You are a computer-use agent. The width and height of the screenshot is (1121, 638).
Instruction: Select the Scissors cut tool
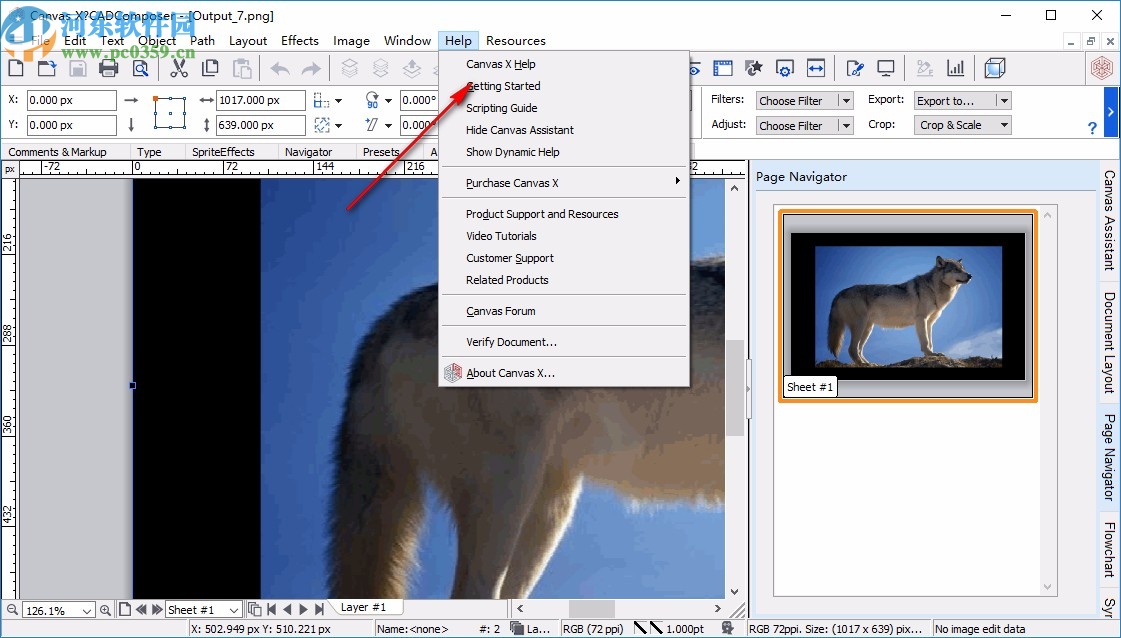tap(181, 68)
